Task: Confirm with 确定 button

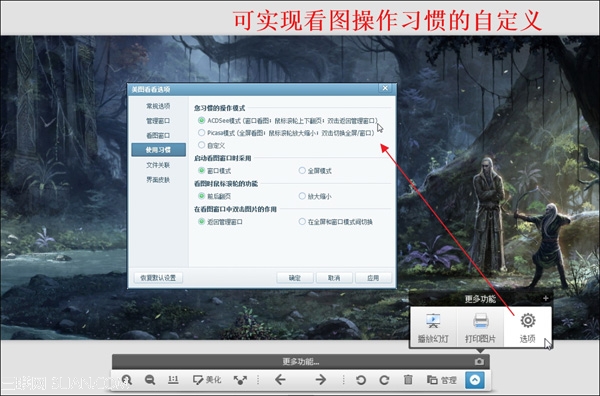Action: coord(295,278)
